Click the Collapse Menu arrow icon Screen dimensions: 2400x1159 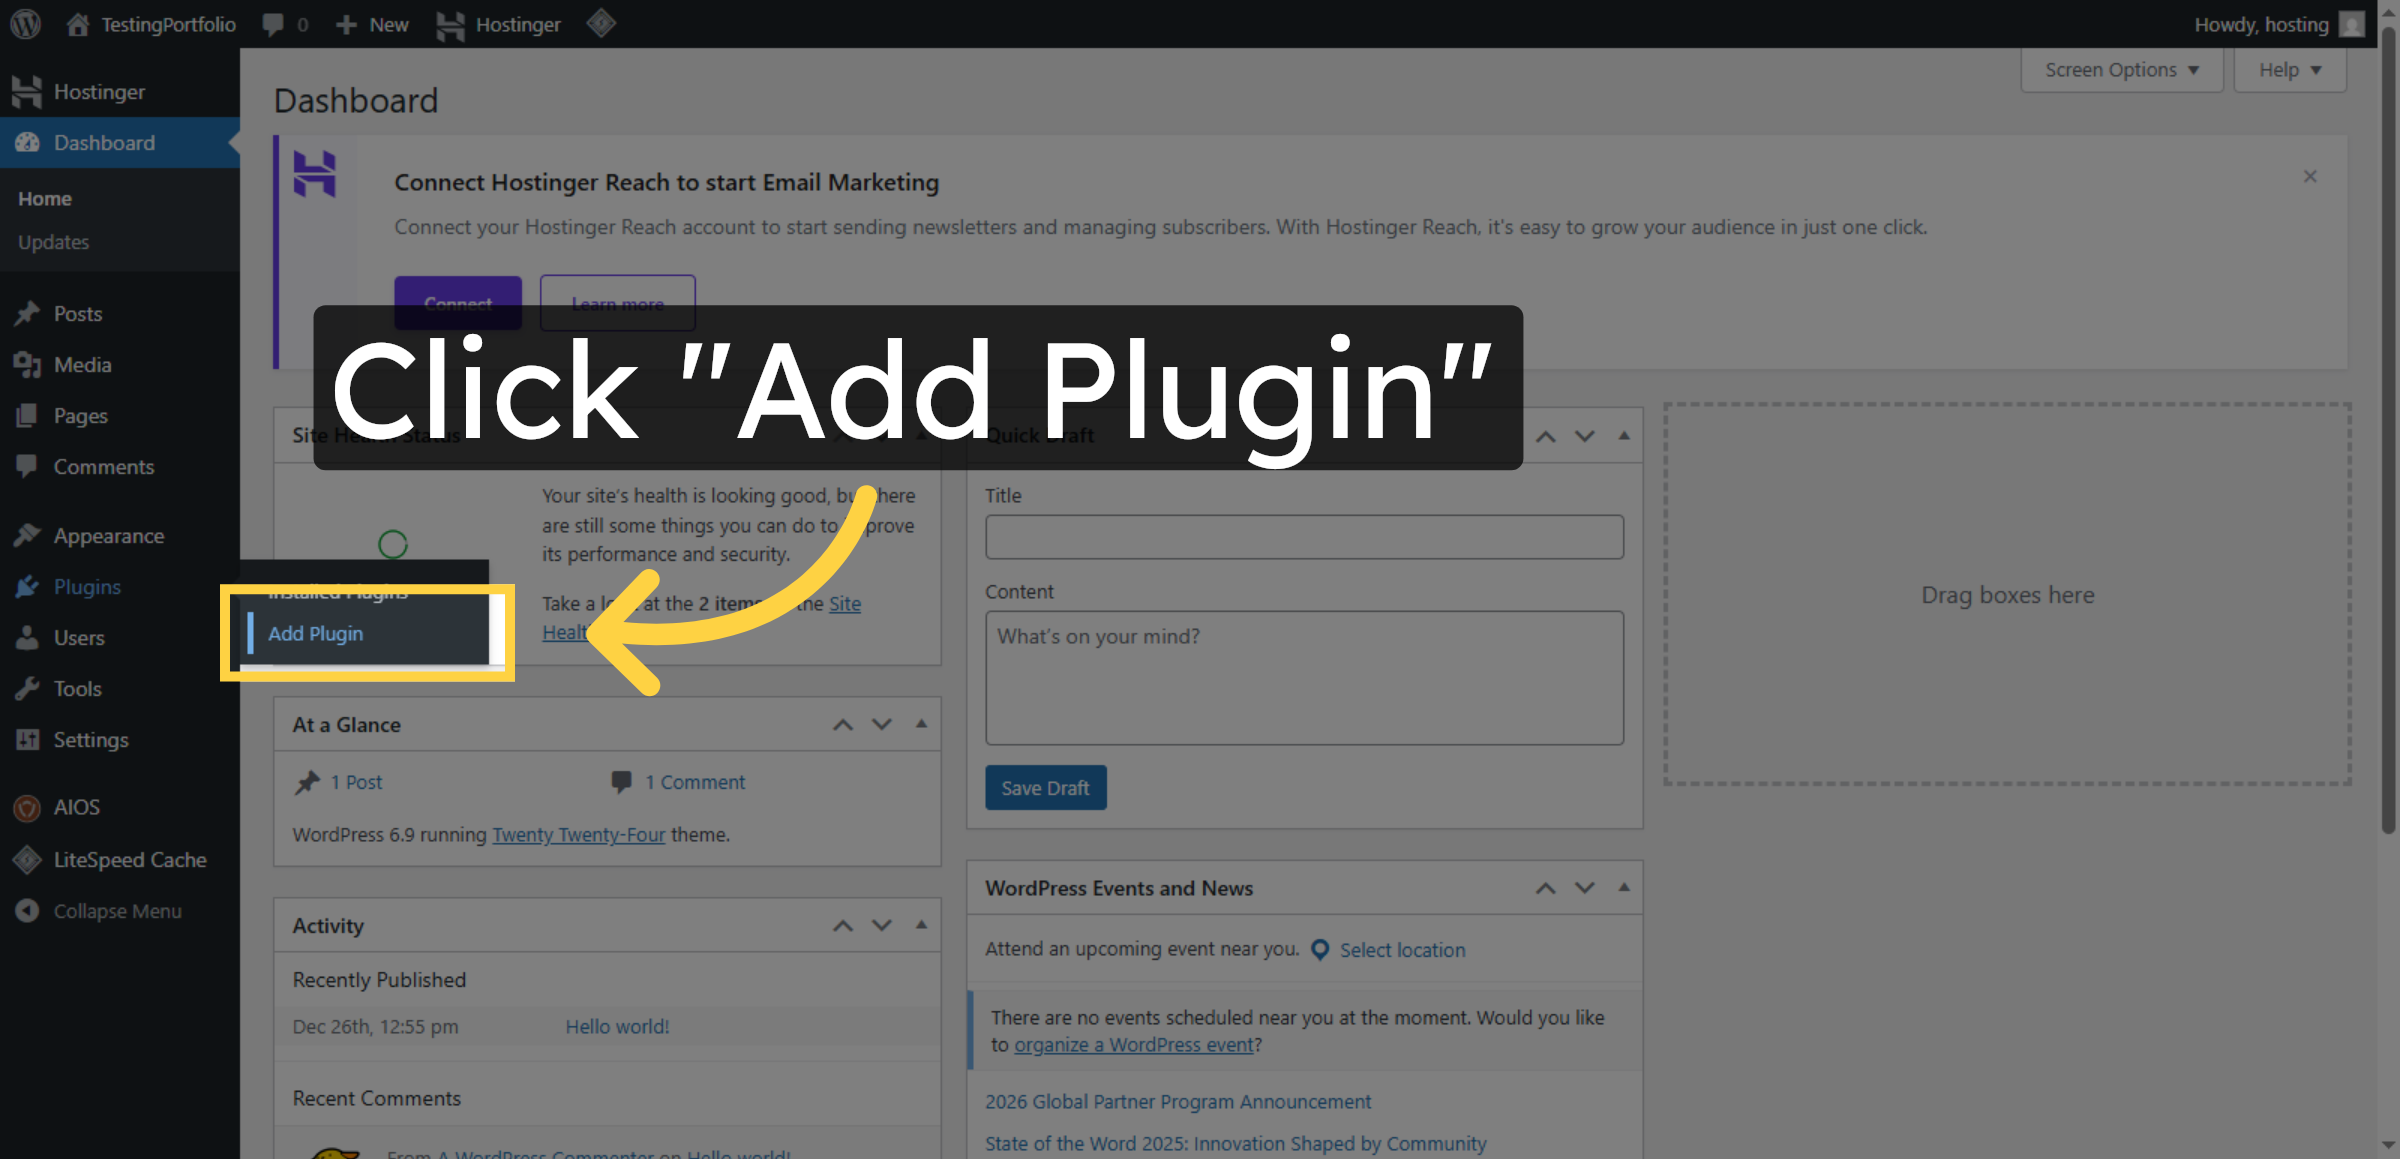[27, 910]
